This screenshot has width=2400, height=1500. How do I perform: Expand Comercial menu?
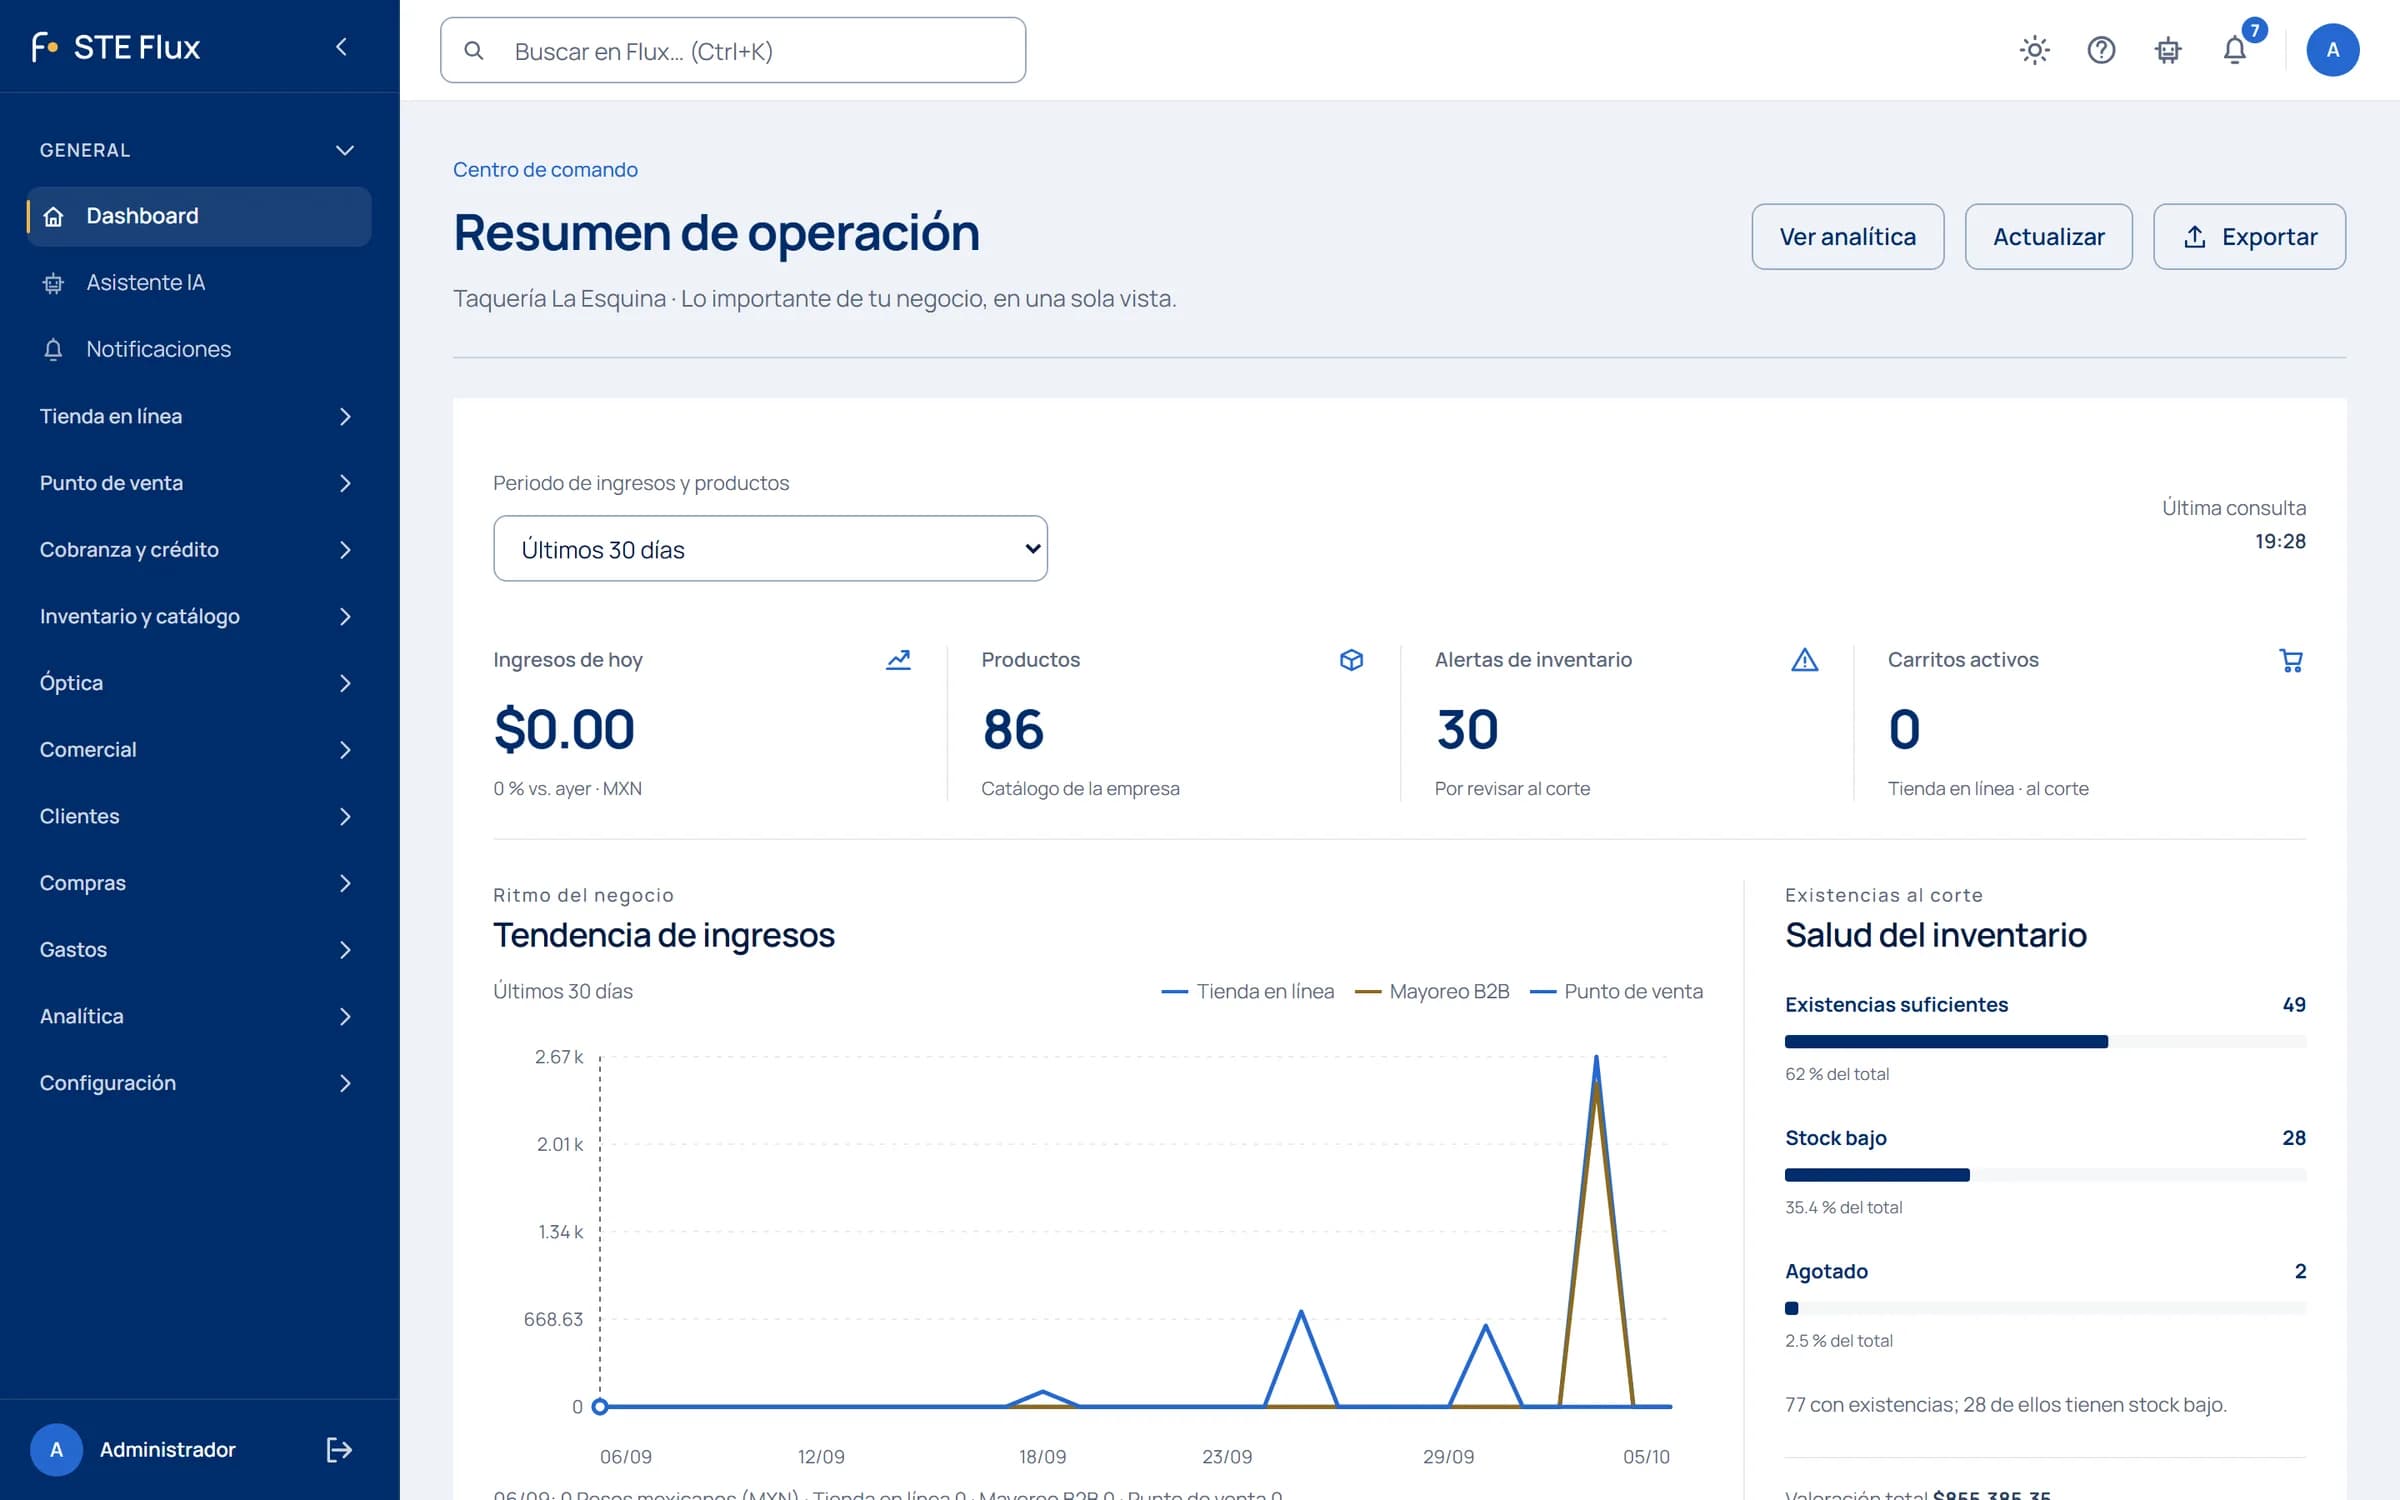tap(200, 750)
